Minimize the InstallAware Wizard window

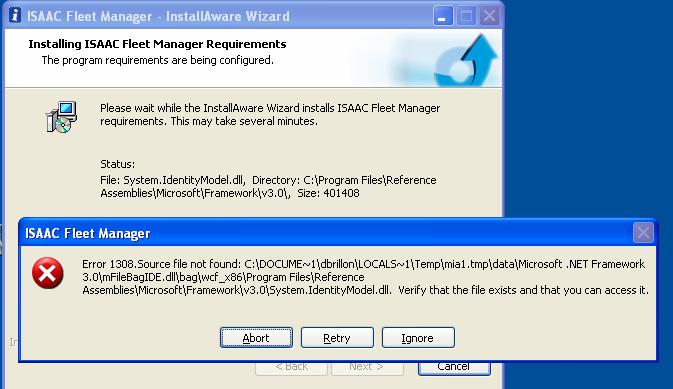pos(443,16)
